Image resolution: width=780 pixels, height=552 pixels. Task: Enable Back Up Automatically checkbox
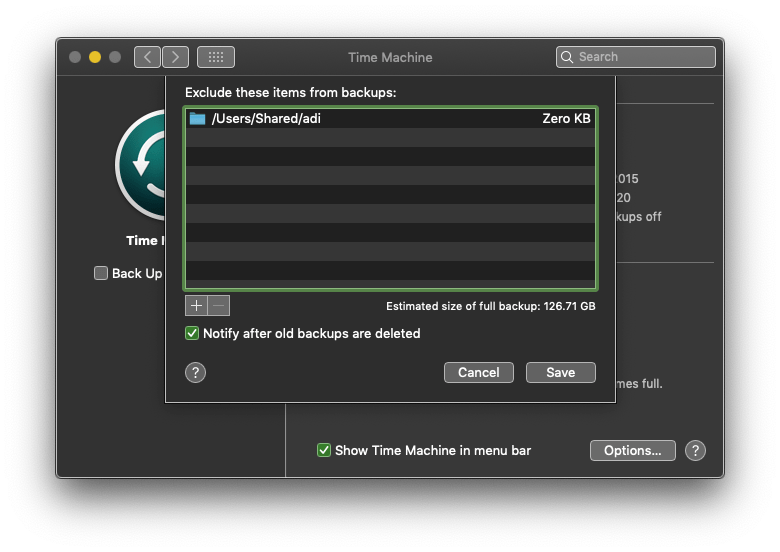[101, 273]
